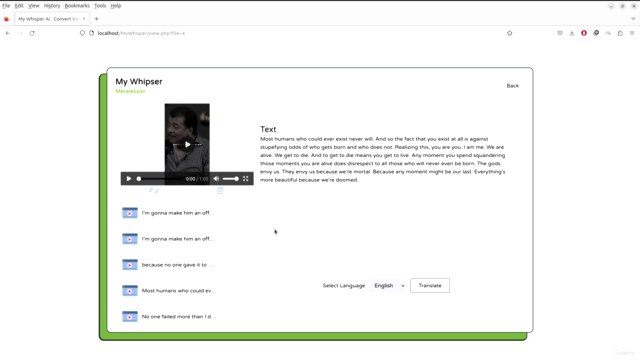Click the site information page icon
Screen dimensions: 640x360
pos(91,33)
